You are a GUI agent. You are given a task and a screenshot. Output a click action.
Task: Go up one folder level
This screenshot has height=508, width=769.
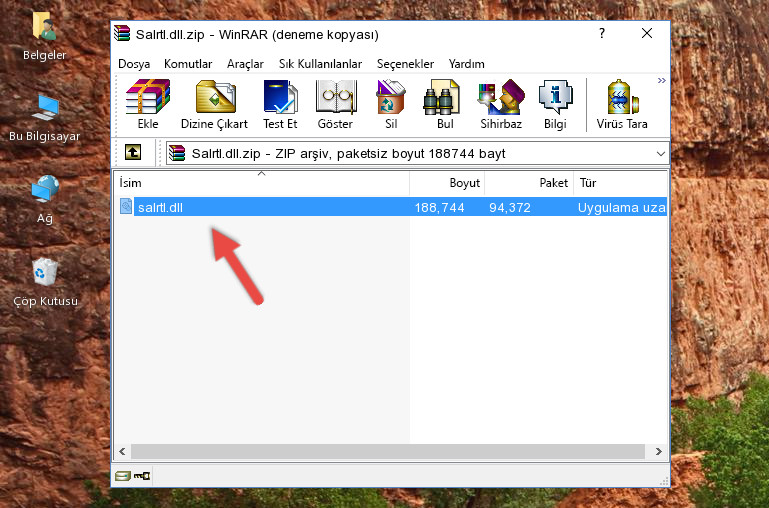click(133, 152)
